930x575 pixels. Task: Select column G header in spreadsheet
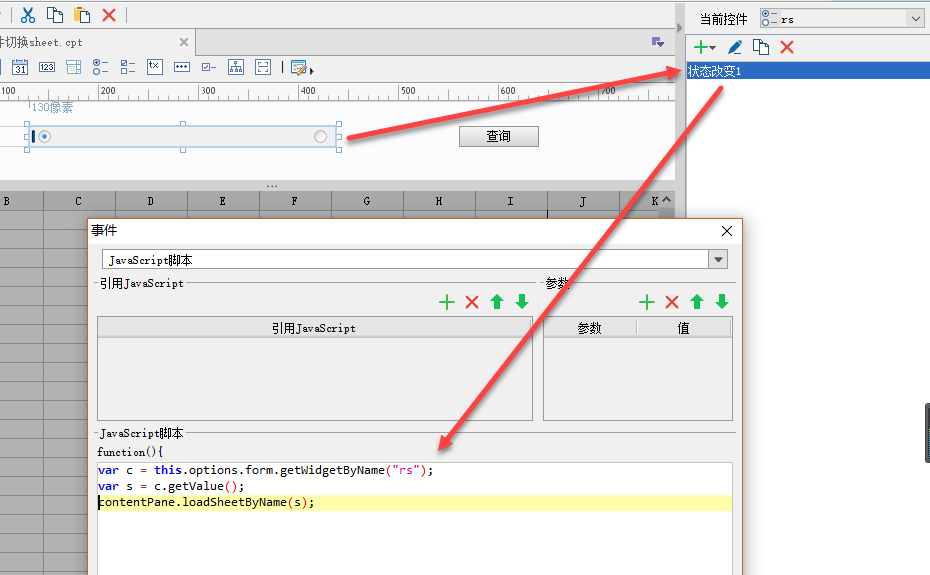[x=367, y=201]
